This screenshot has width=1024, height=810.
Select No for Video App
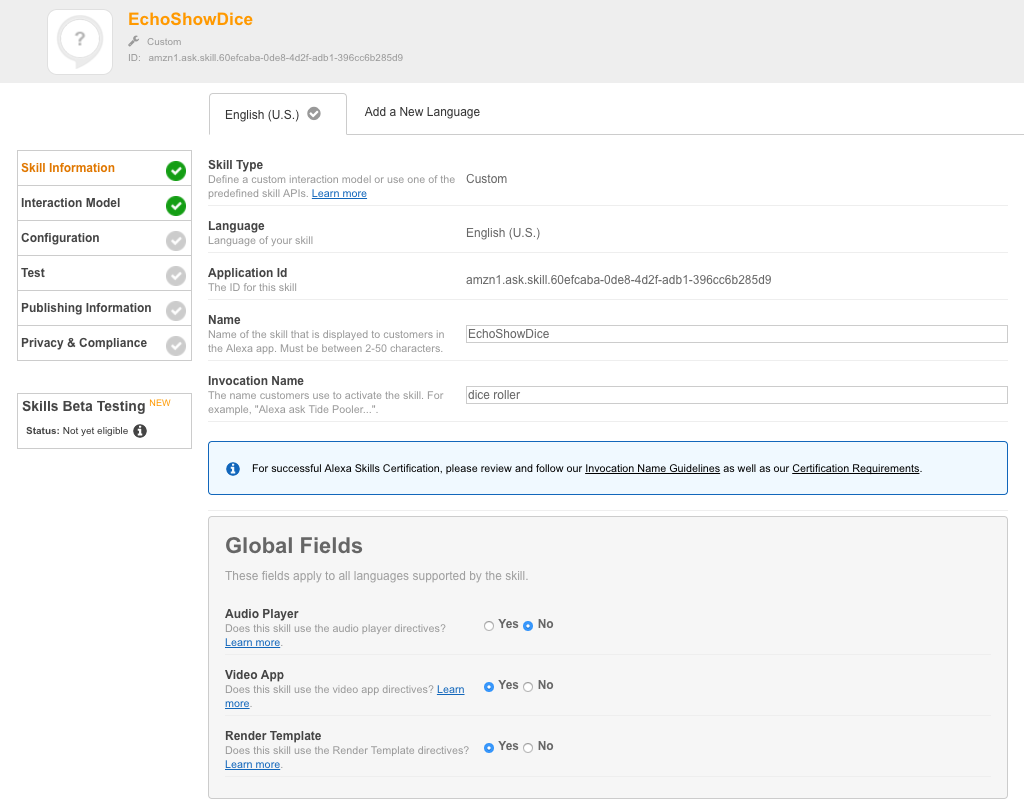coord(528,687)
